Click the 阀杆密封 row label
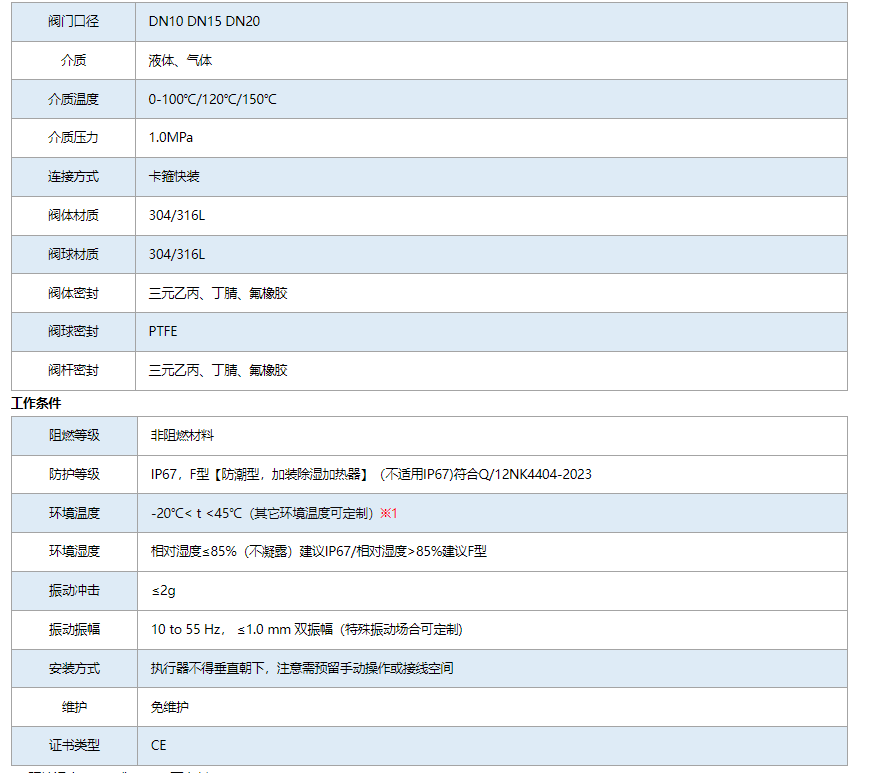The height and width of the screenshot is (773, 890). point(74,370)
